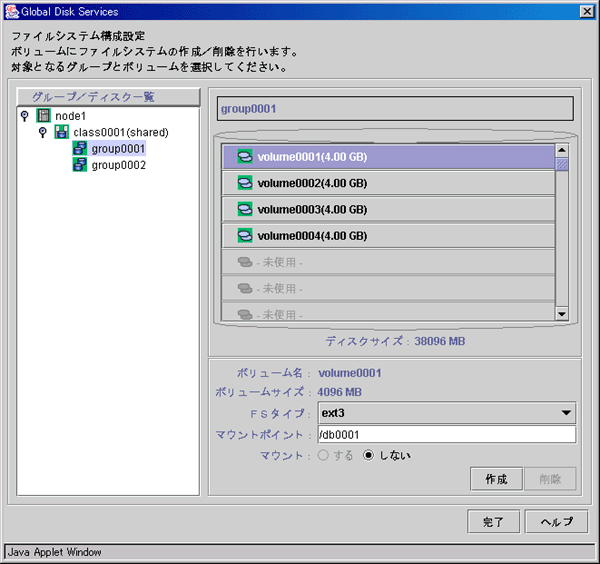The width and height of the screenshot is (600, 564).
Task: Click the volume0002 volume icon
Action: 245,183
